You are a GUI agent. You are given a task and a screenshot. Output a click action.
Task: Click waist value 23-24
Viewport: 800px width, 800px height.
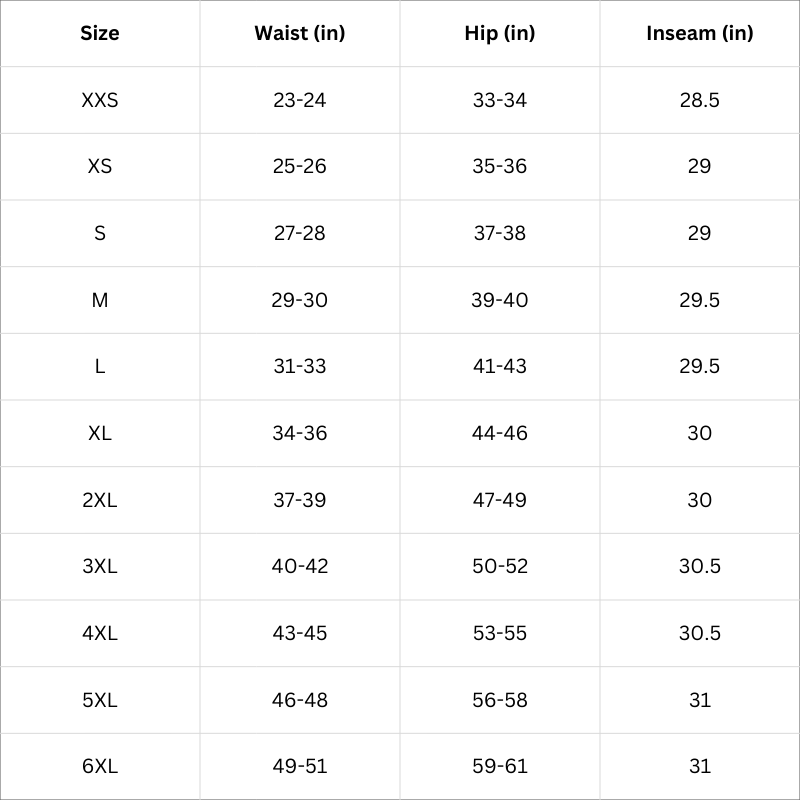click(x=300, y=100)
